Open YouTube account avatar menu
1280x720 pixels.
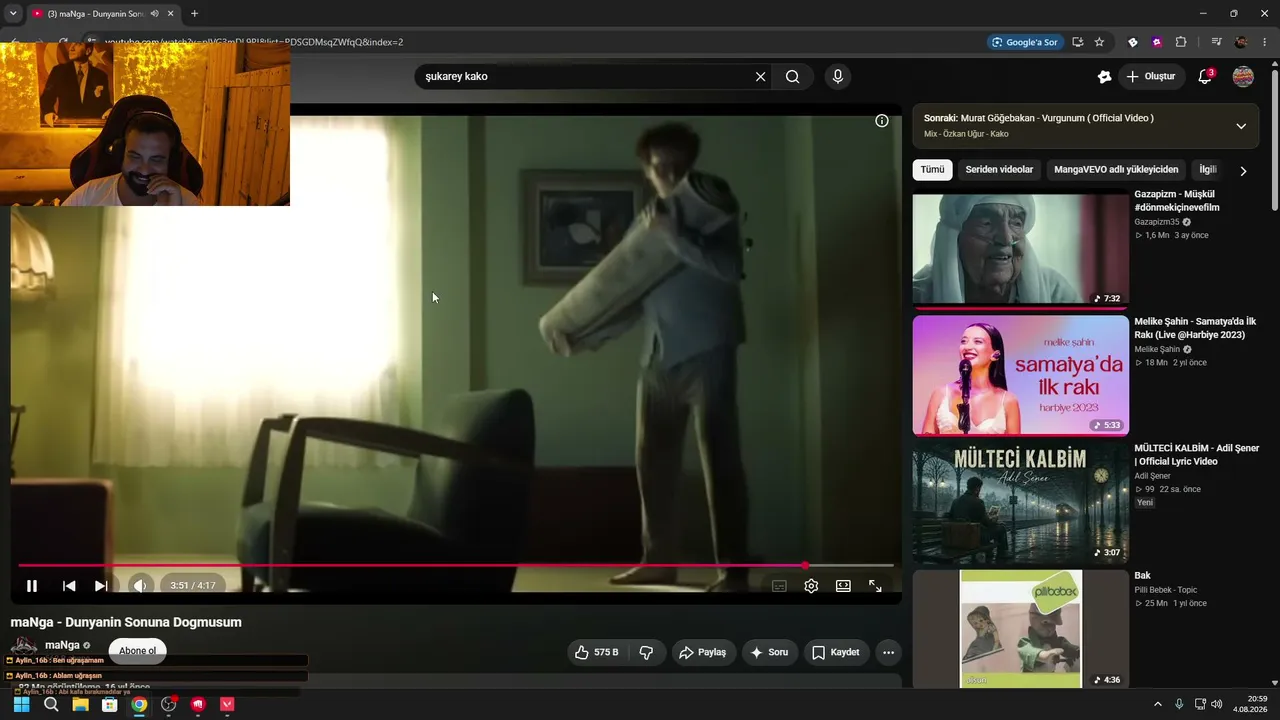click(x=1243, y=77)
